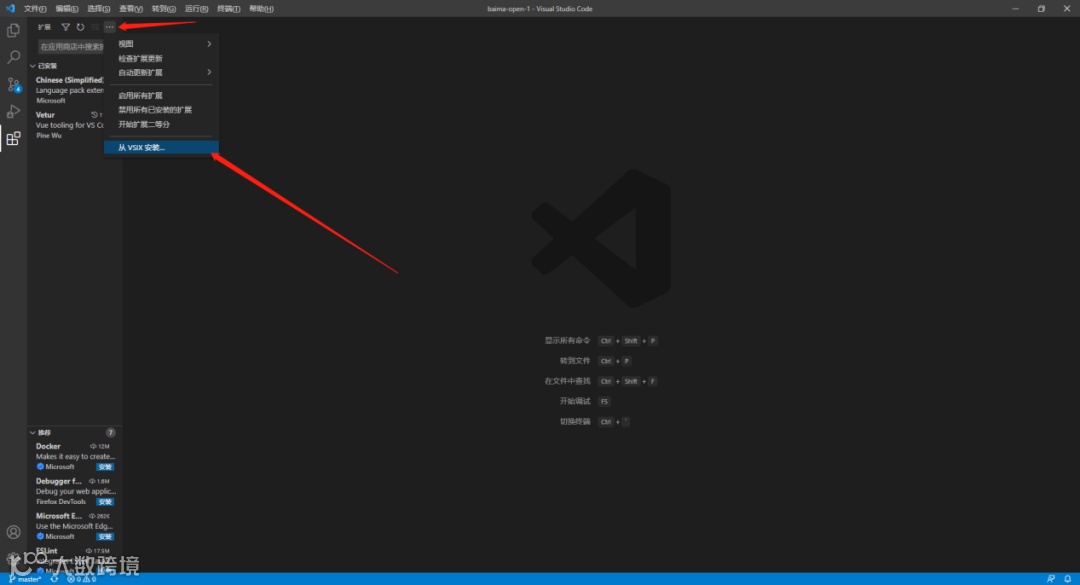
Task: Open the 查看(V) menu
Action: (131, 8)
